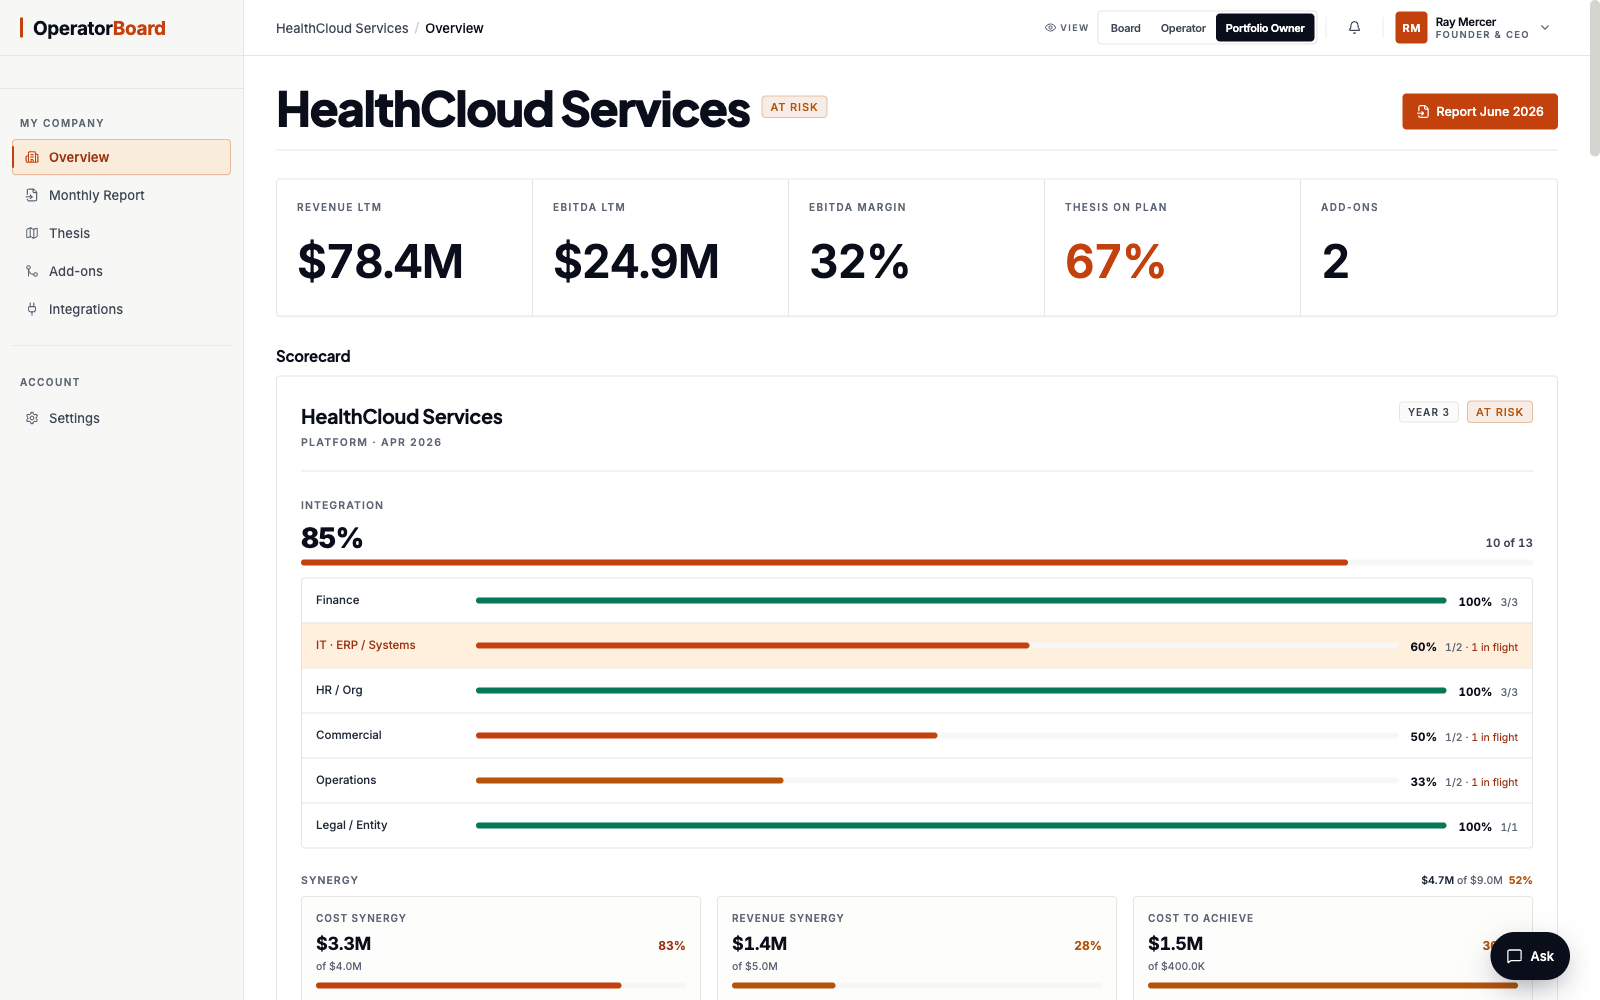Open the Cost Synergy card
Viewport: 1600px width, 1000px height.
[x=501, y=948]
